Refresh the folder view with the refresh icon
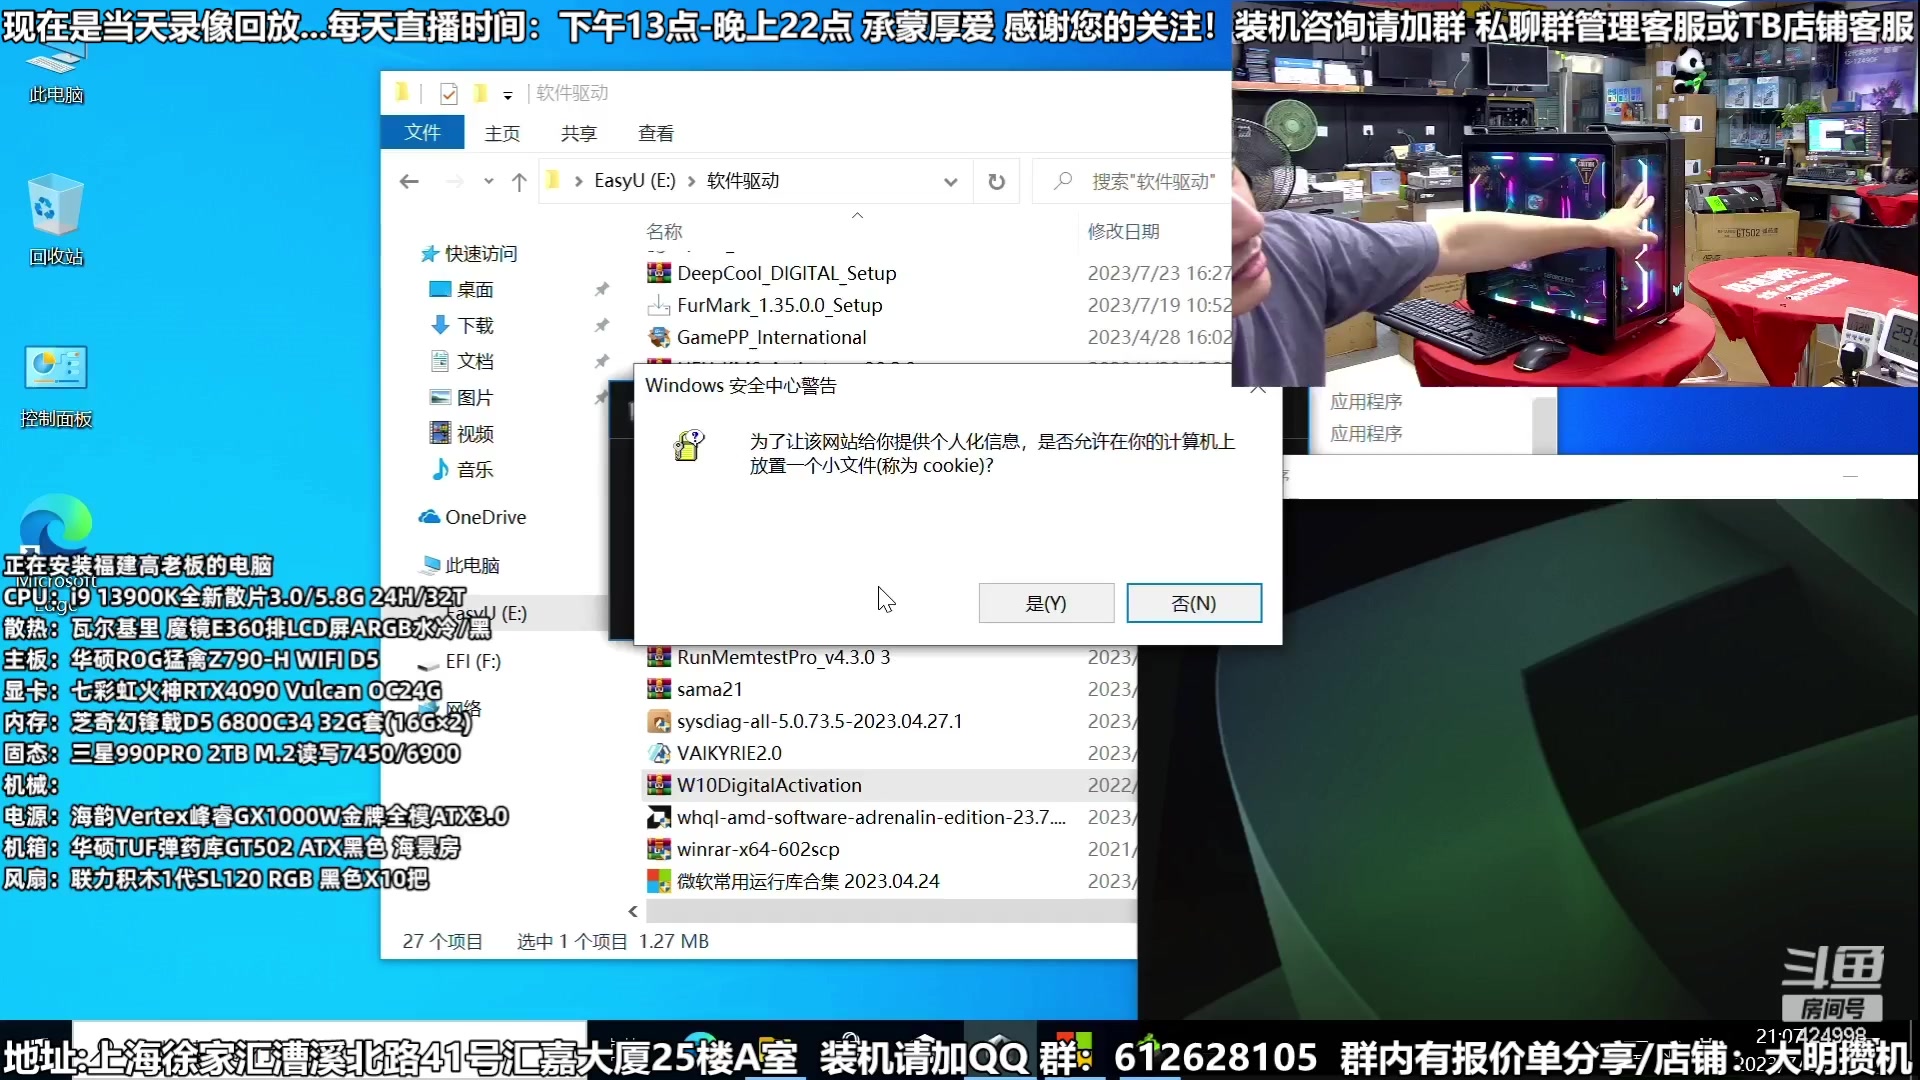 pos(996,181)
